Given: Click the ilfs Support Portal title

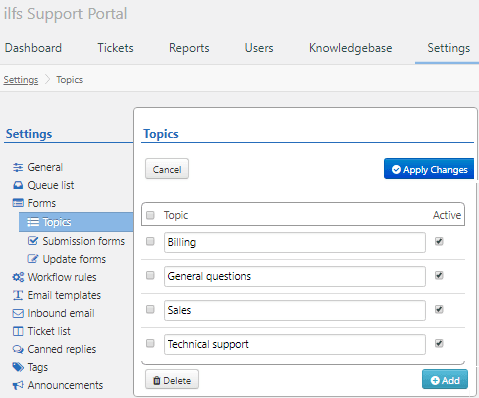Looking at the screenshot, I should tap(65, 14).
